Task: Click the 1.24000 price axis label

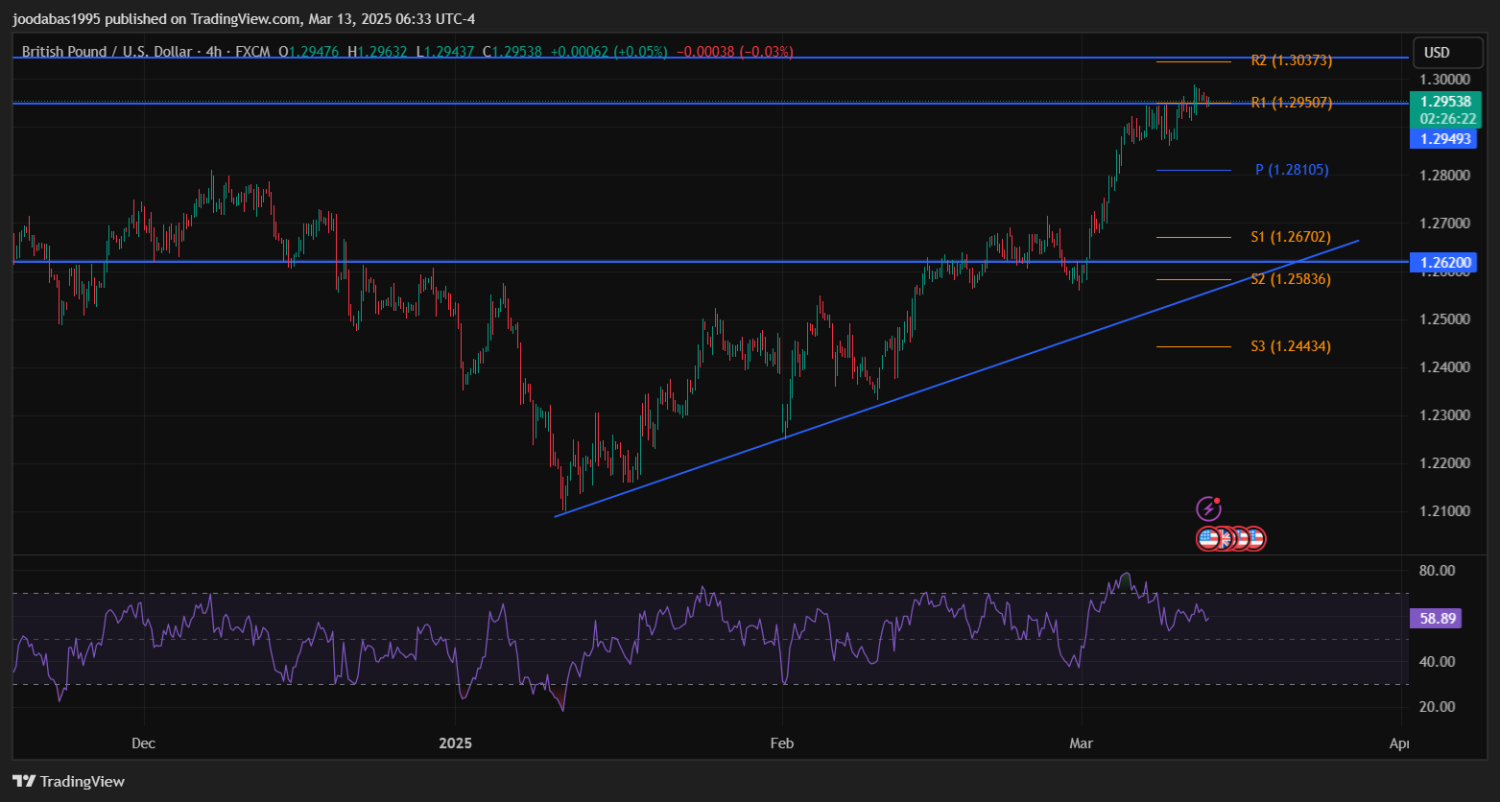Action: point(1444,367)
